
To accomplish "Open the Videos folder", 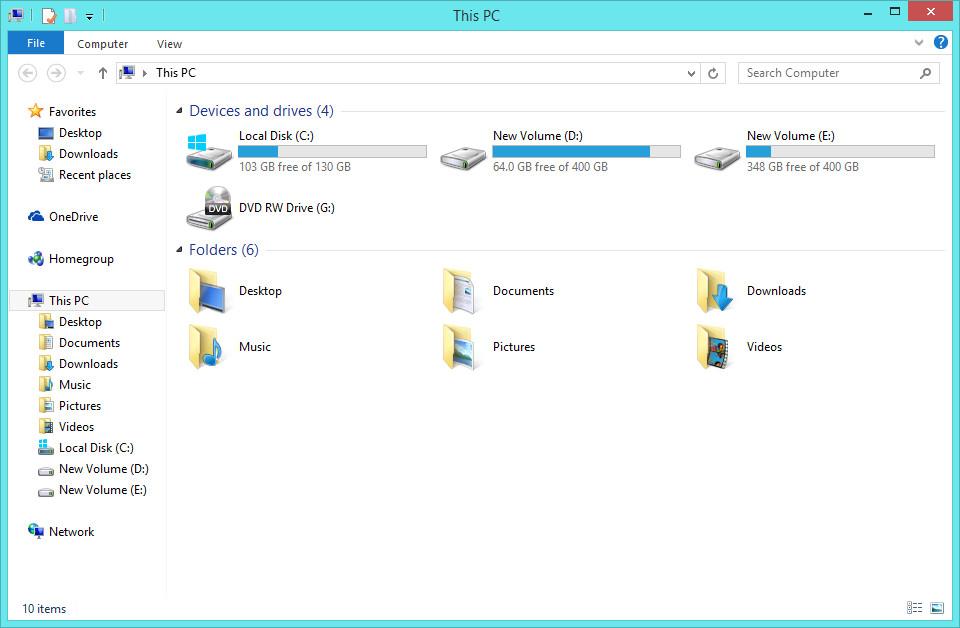I will click(765, 347).
